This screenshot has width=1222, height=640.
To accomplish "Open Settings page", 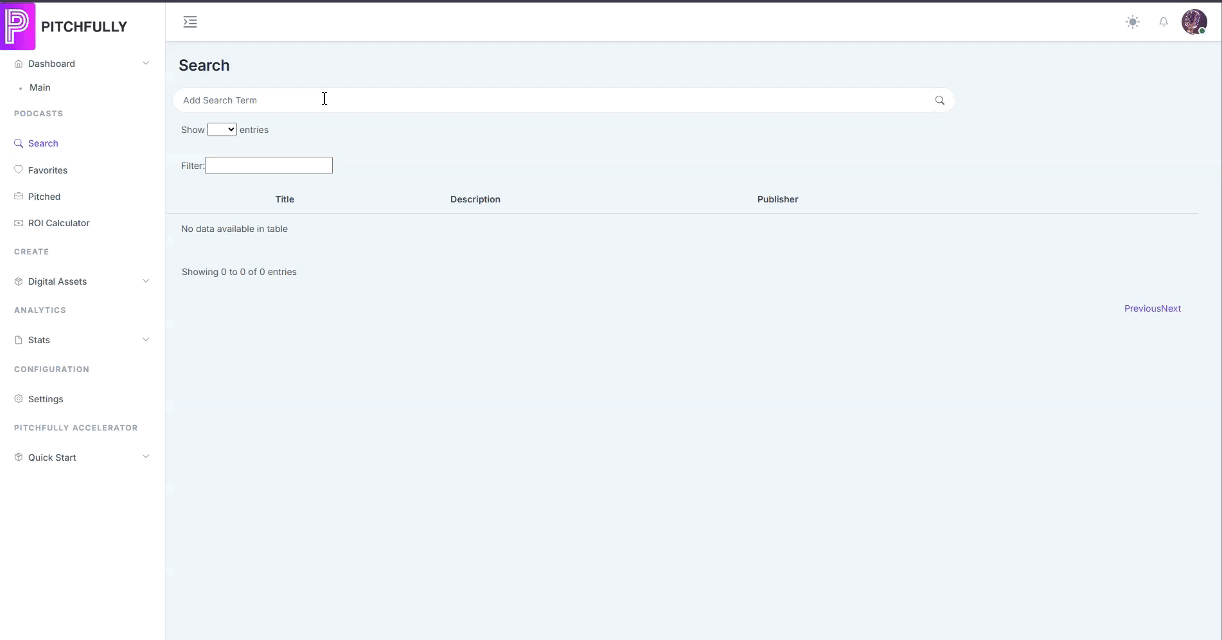I will tap(46, 399).
